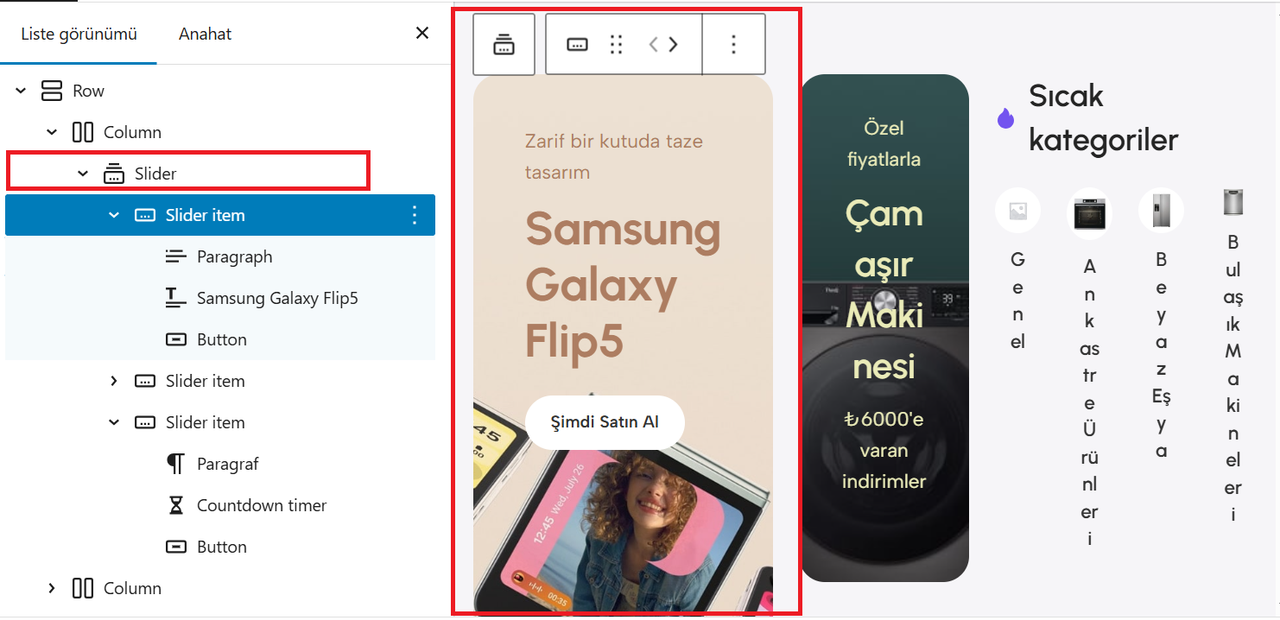Select Samsung Galaxy Flip5 tree row
The image size is (1280, 620).
(220, 298)
